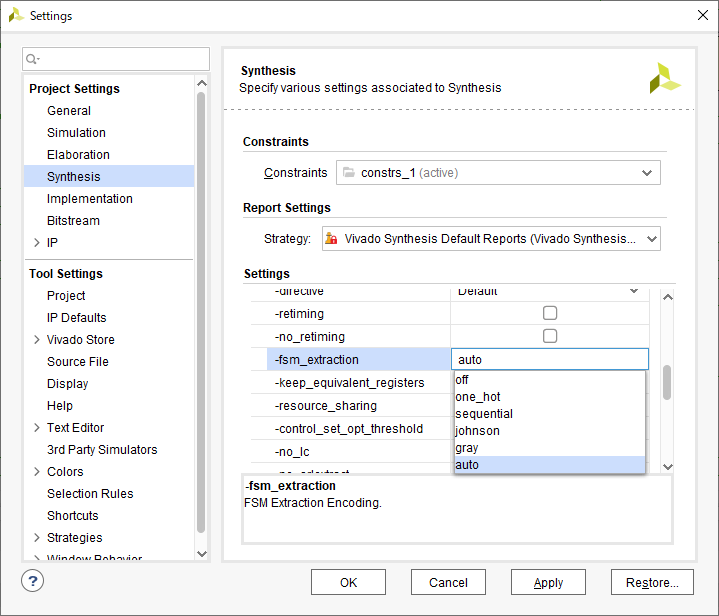Click the settings search field
Image resolution: width=719 pixels, height=616 pixels.
tap(116, 59)
